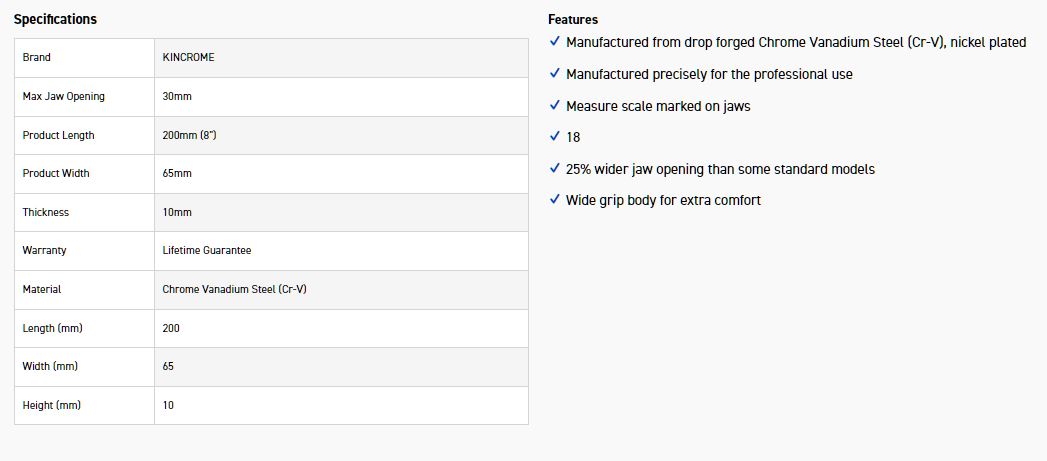
Task: Select the KINCROME brand value
Action: (188, 57)
